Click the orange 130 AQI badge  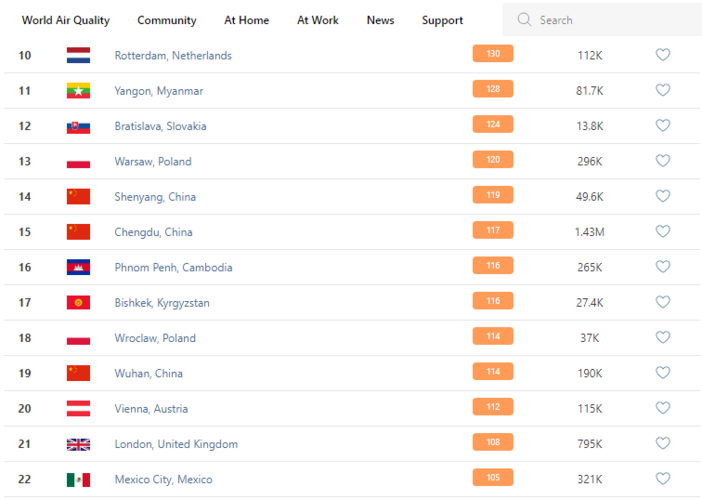coord(493,54)
